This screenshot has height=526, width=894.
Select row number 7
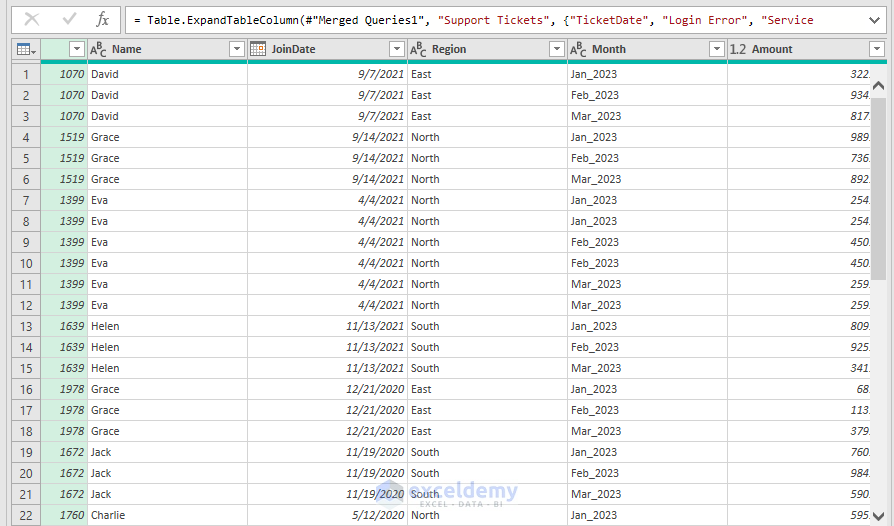coord(26,200)
